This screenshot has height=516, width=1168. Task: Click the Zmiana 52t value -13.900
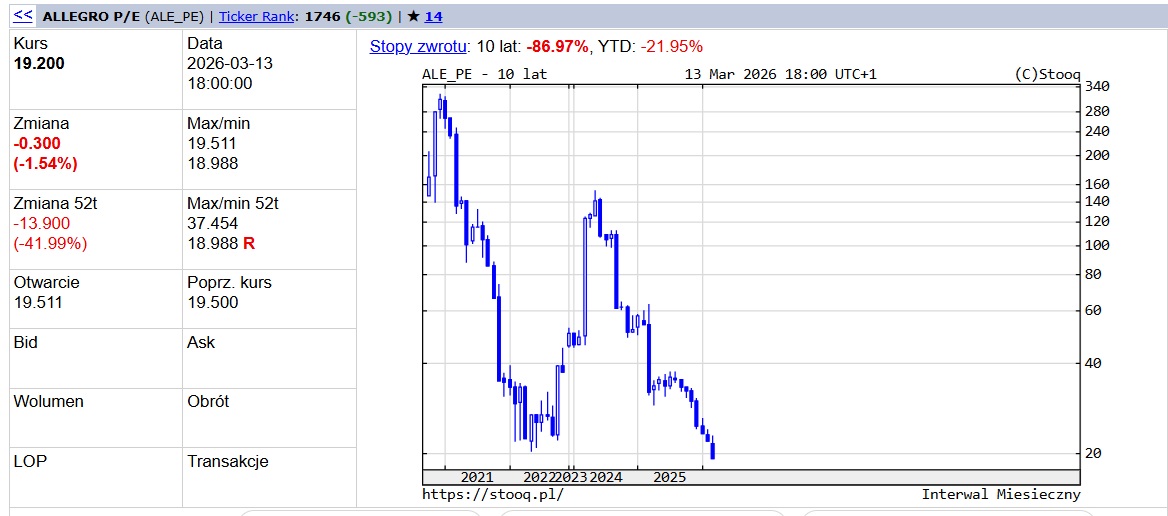42,223
